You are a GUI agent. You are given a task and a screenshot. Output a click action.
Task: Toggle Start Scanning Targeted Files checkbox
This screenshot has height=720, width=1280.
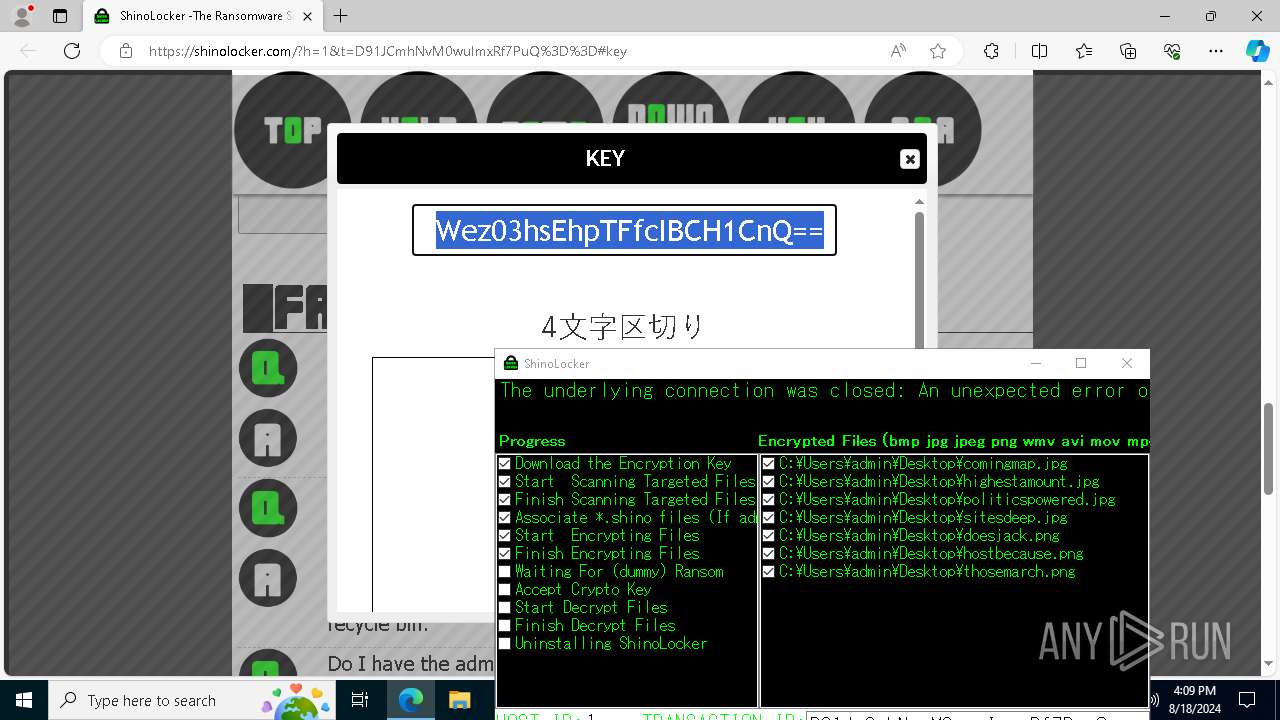(x=504, y=481)
